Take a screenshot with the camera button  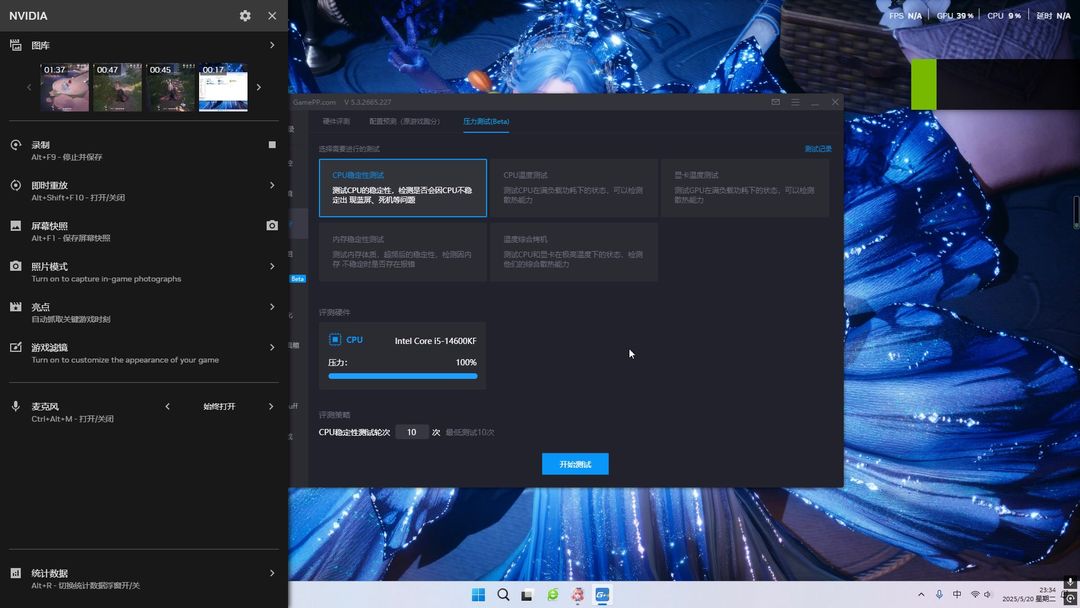click(x=272, y=226)
